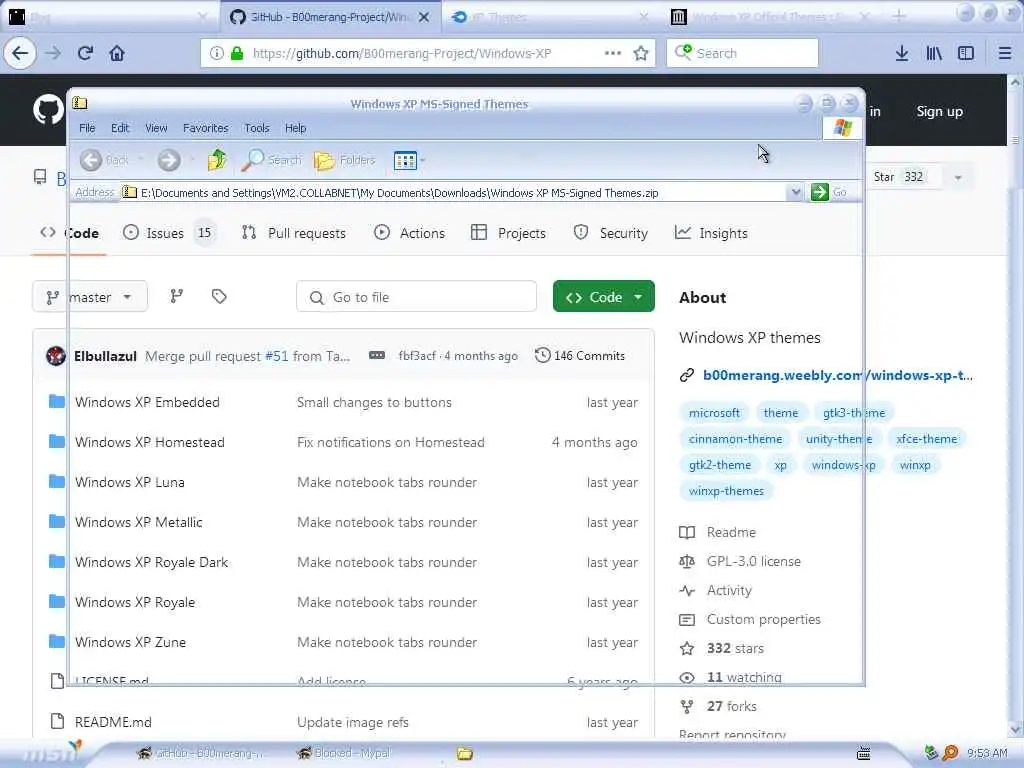Open View menu in Explorer window
Image resolution: width=1024 pixels, height=768 pixels.
click(156, 128)
